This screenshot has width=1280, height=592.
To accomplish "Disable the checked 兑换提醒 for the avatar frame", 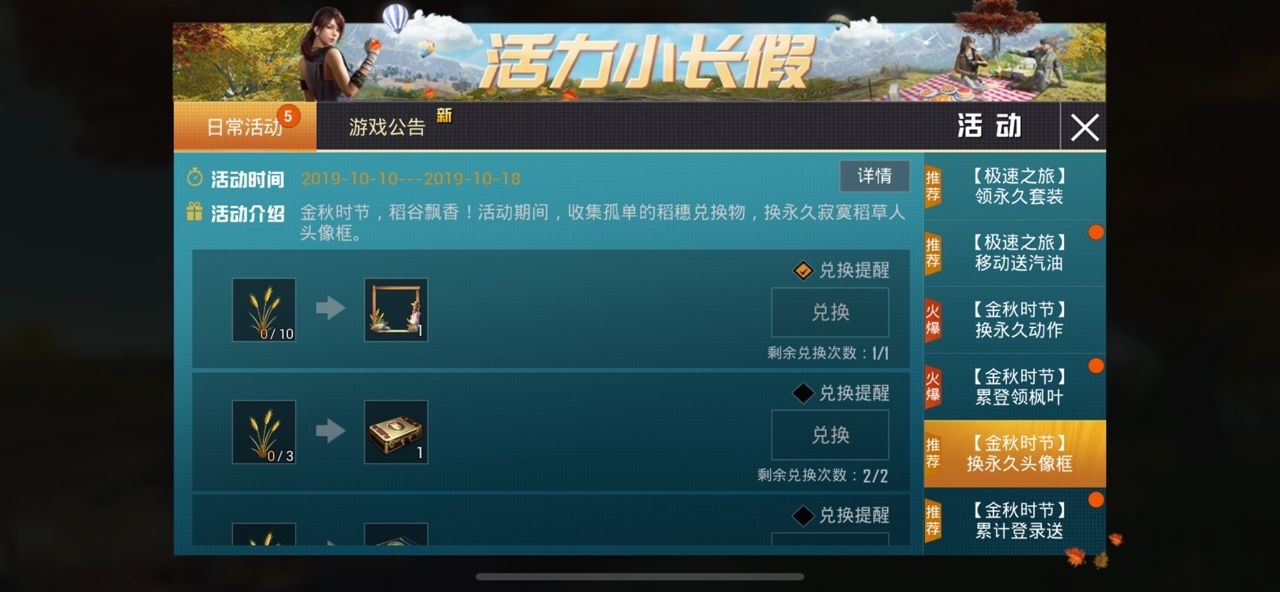I will click(x=803, y=270).
